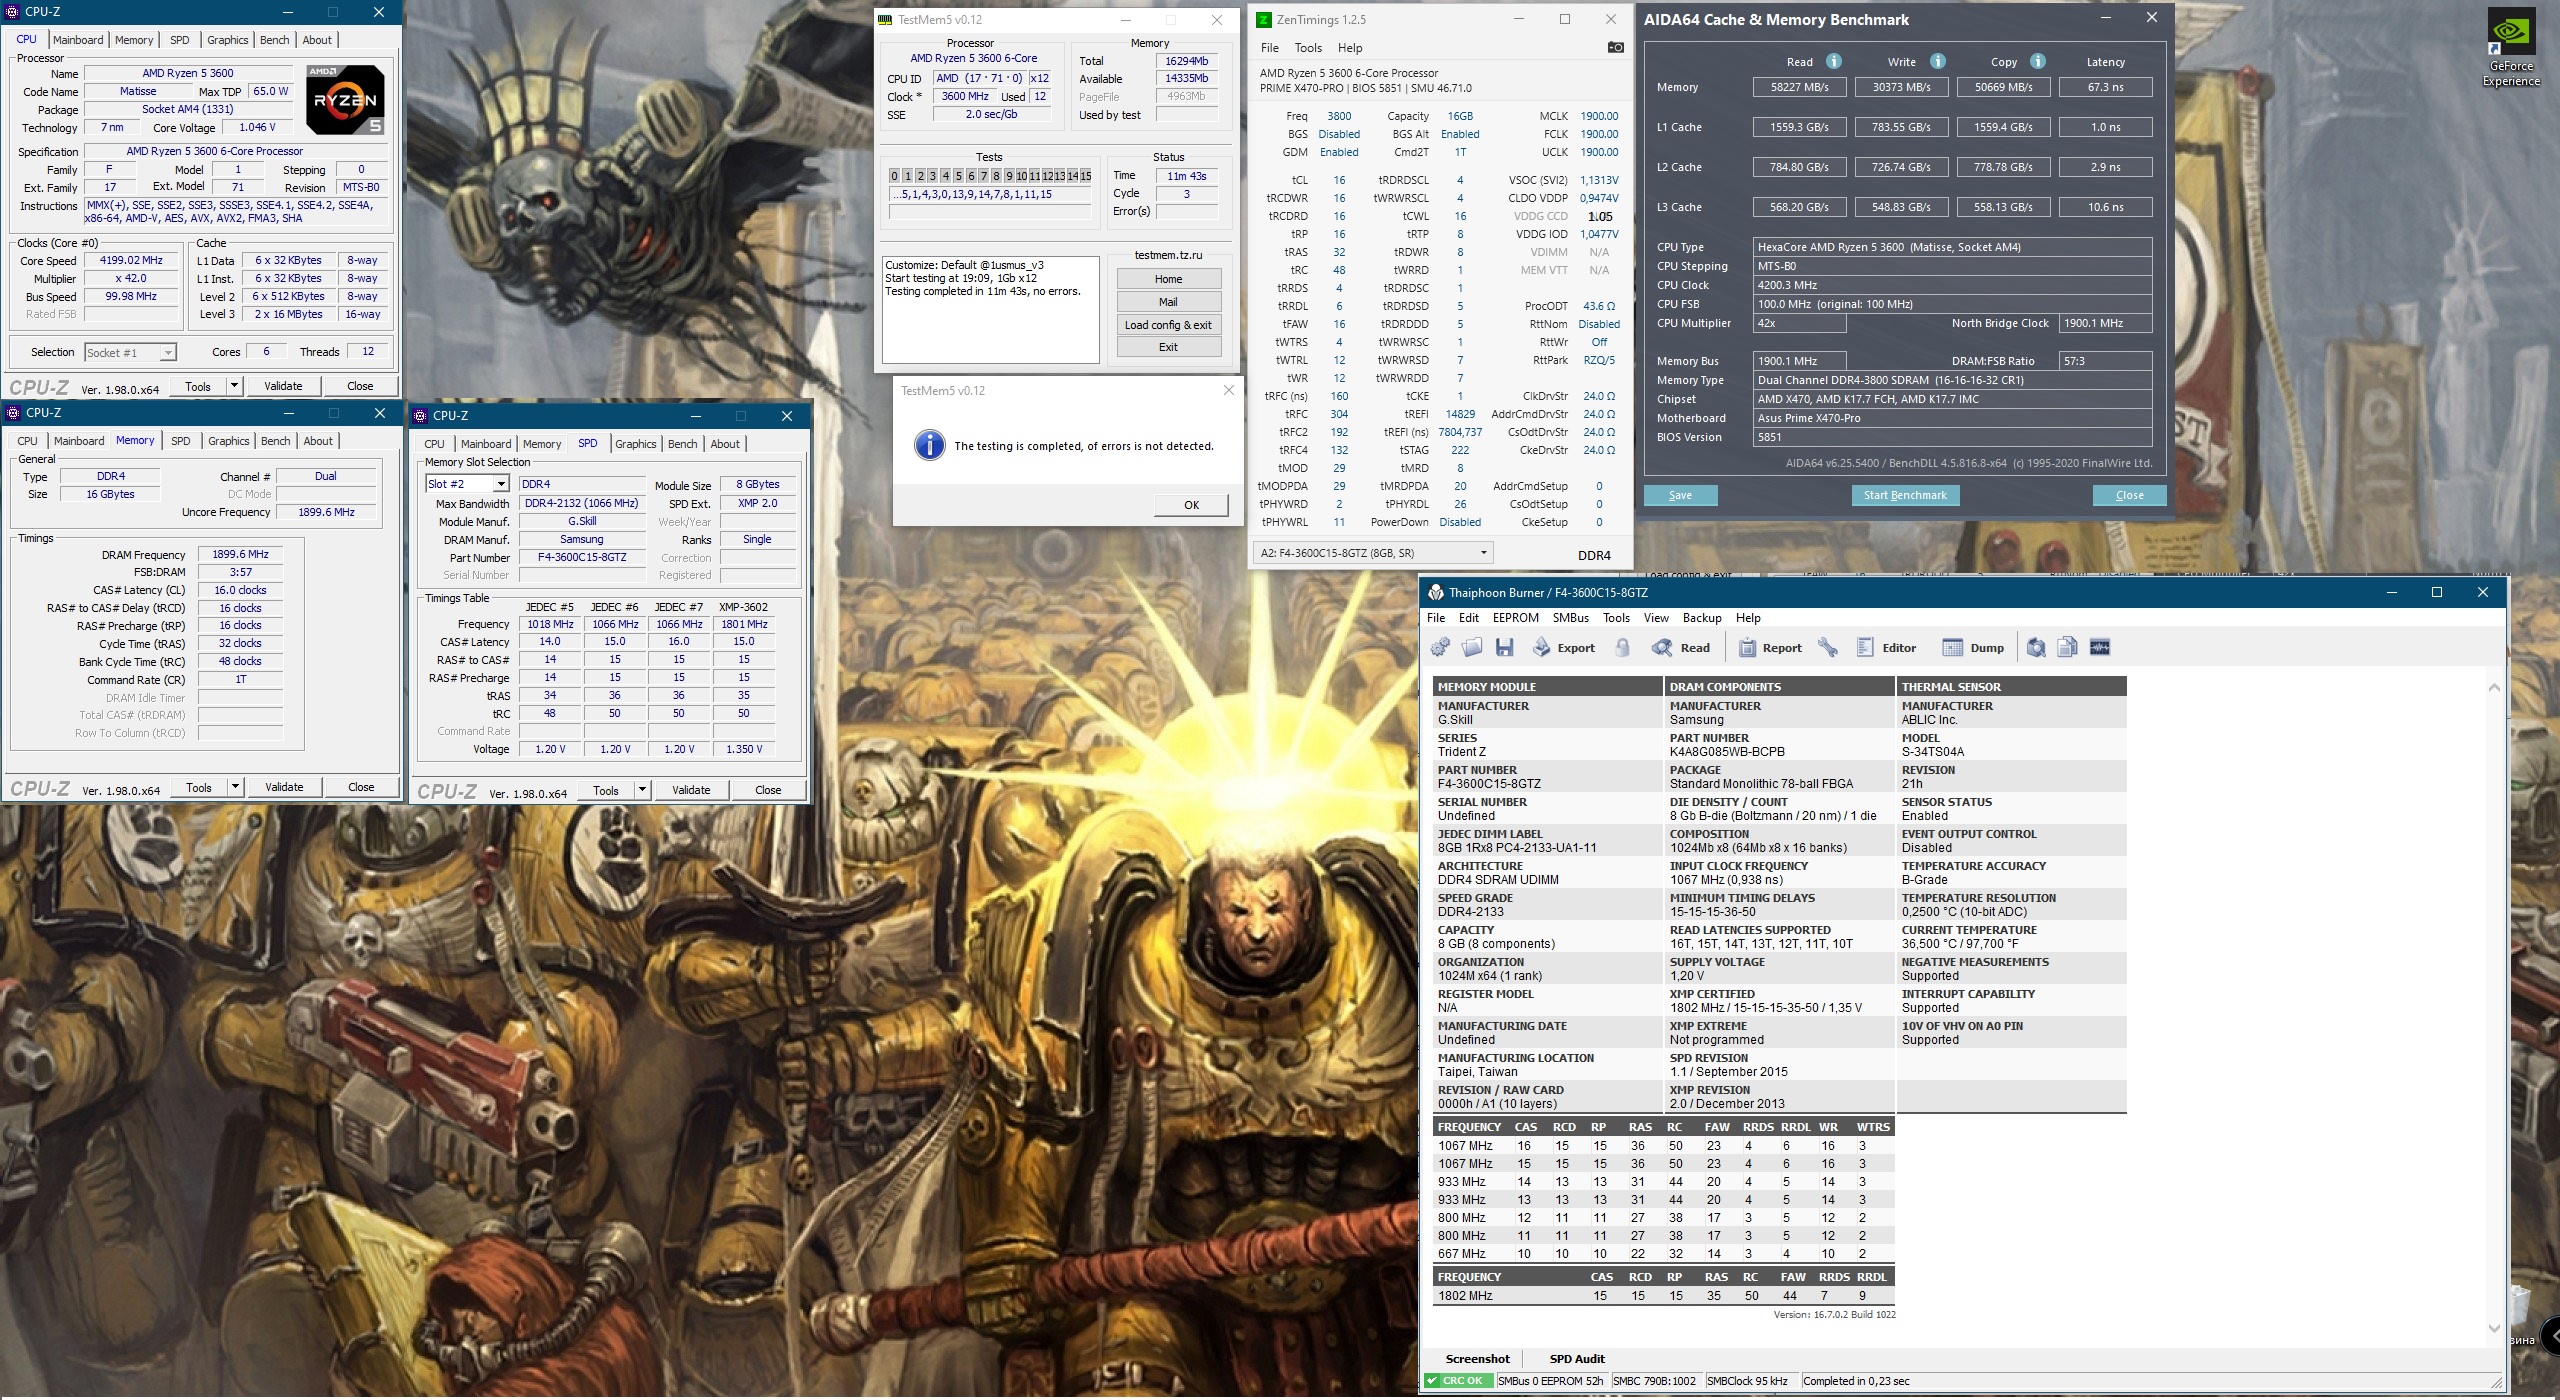Click the SPD Audit tab in Thaiphoon Burner
The height and width of the screenshot is (1400, 2560).
[x=1576, y=1359]
